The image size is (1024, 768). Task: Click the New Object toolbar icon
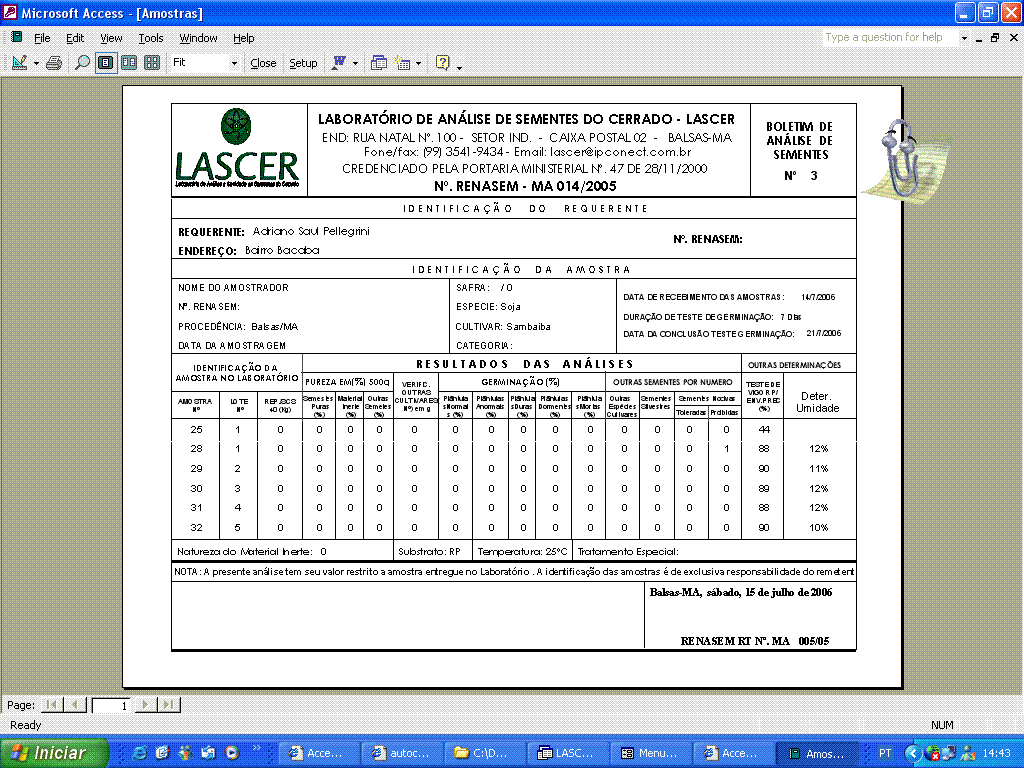point(403,63)
